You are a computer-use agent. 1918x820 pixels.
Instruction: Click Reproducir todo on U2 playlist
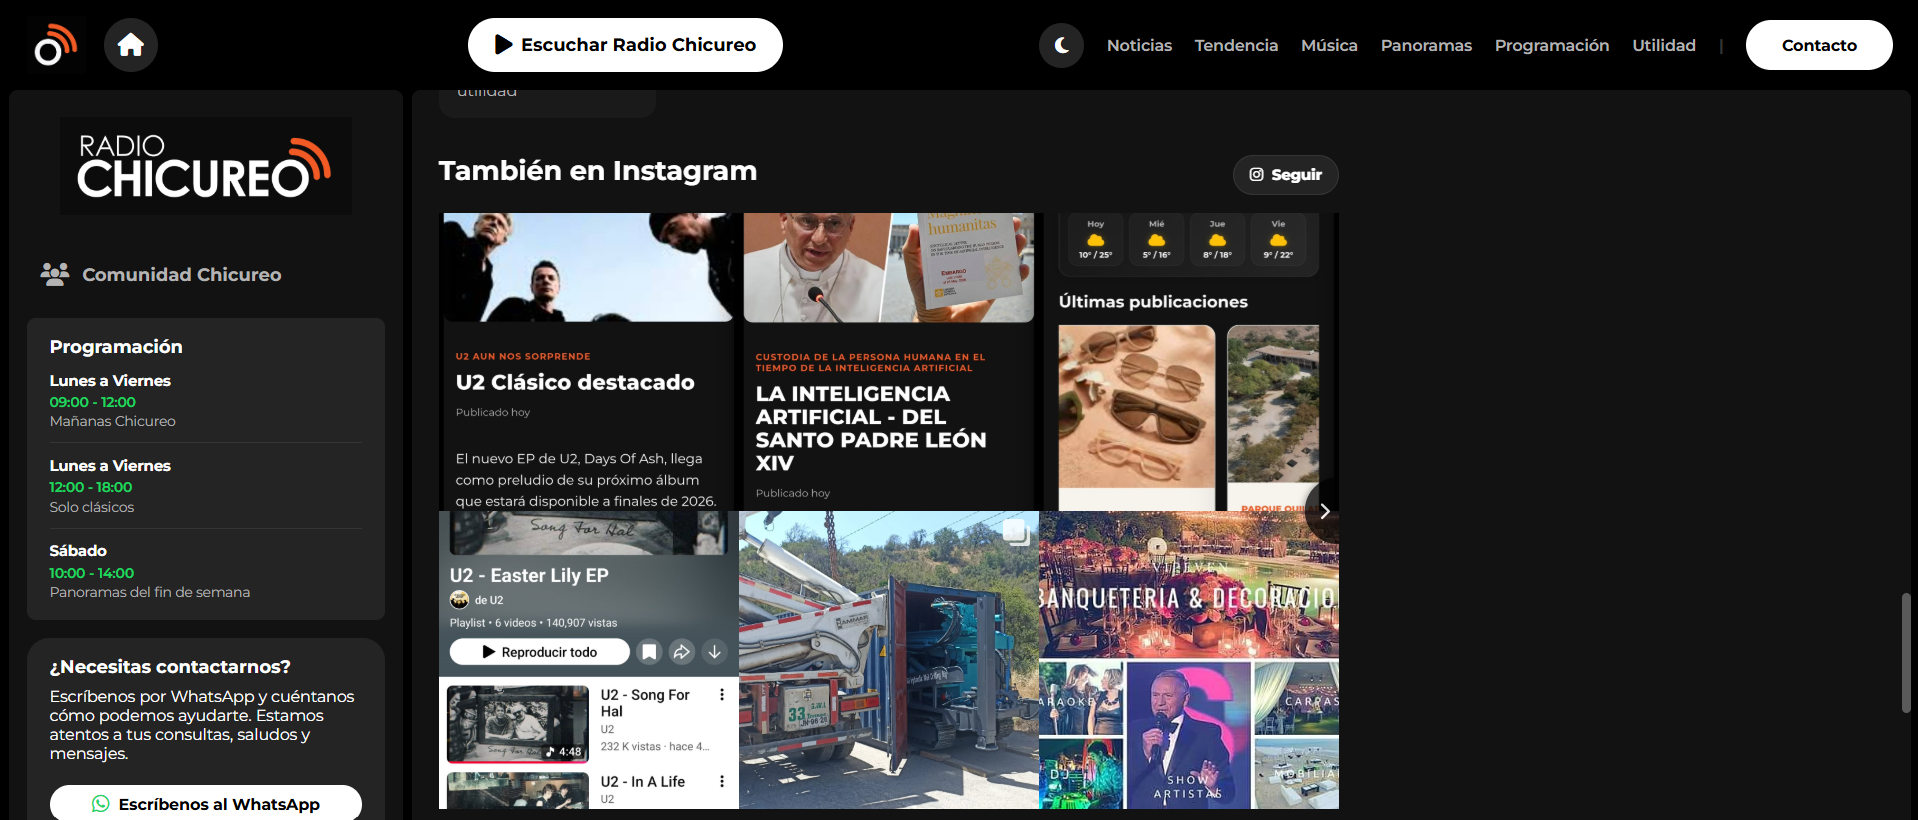coord(540,652)
